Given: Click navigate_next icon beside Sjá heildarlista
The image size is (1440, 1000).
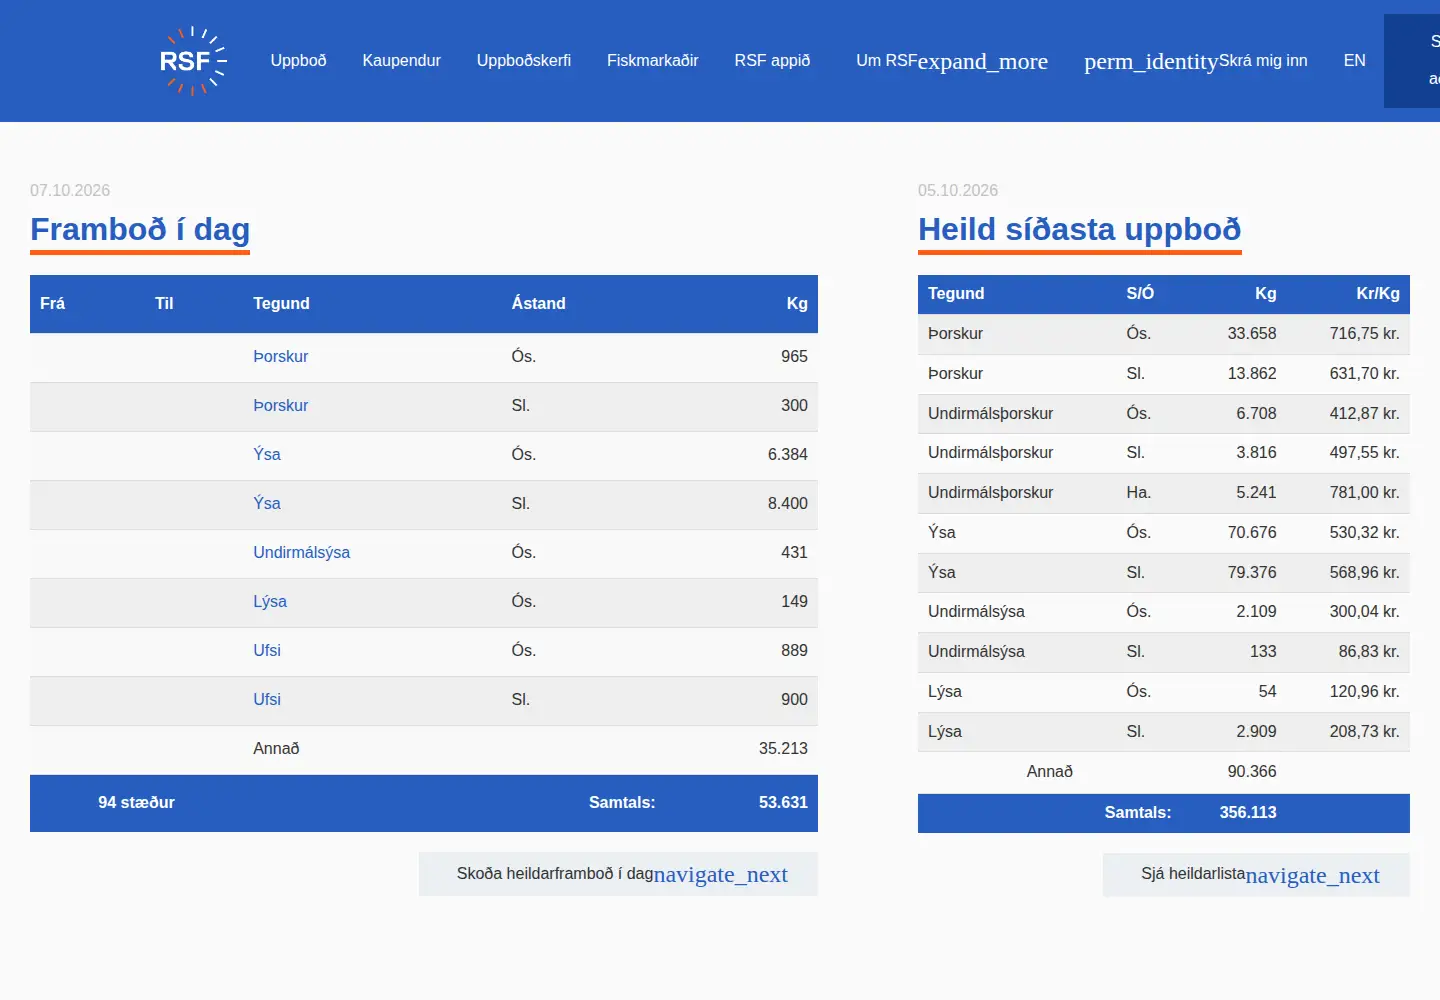Looking at the screenshot, I should pos(1313,876).
